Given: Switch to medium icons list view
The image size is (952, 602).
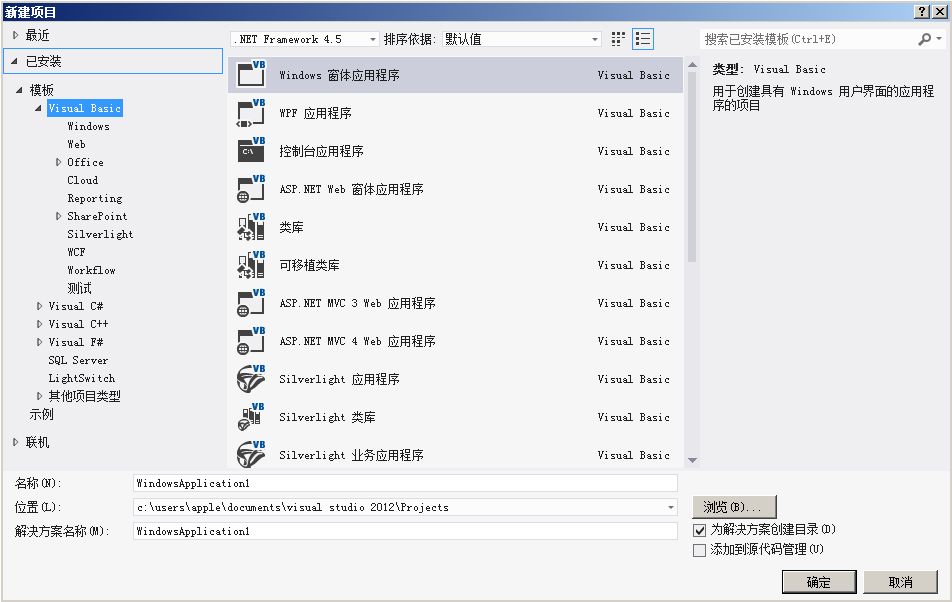Looking at the screenshot, I should (642, 39).
